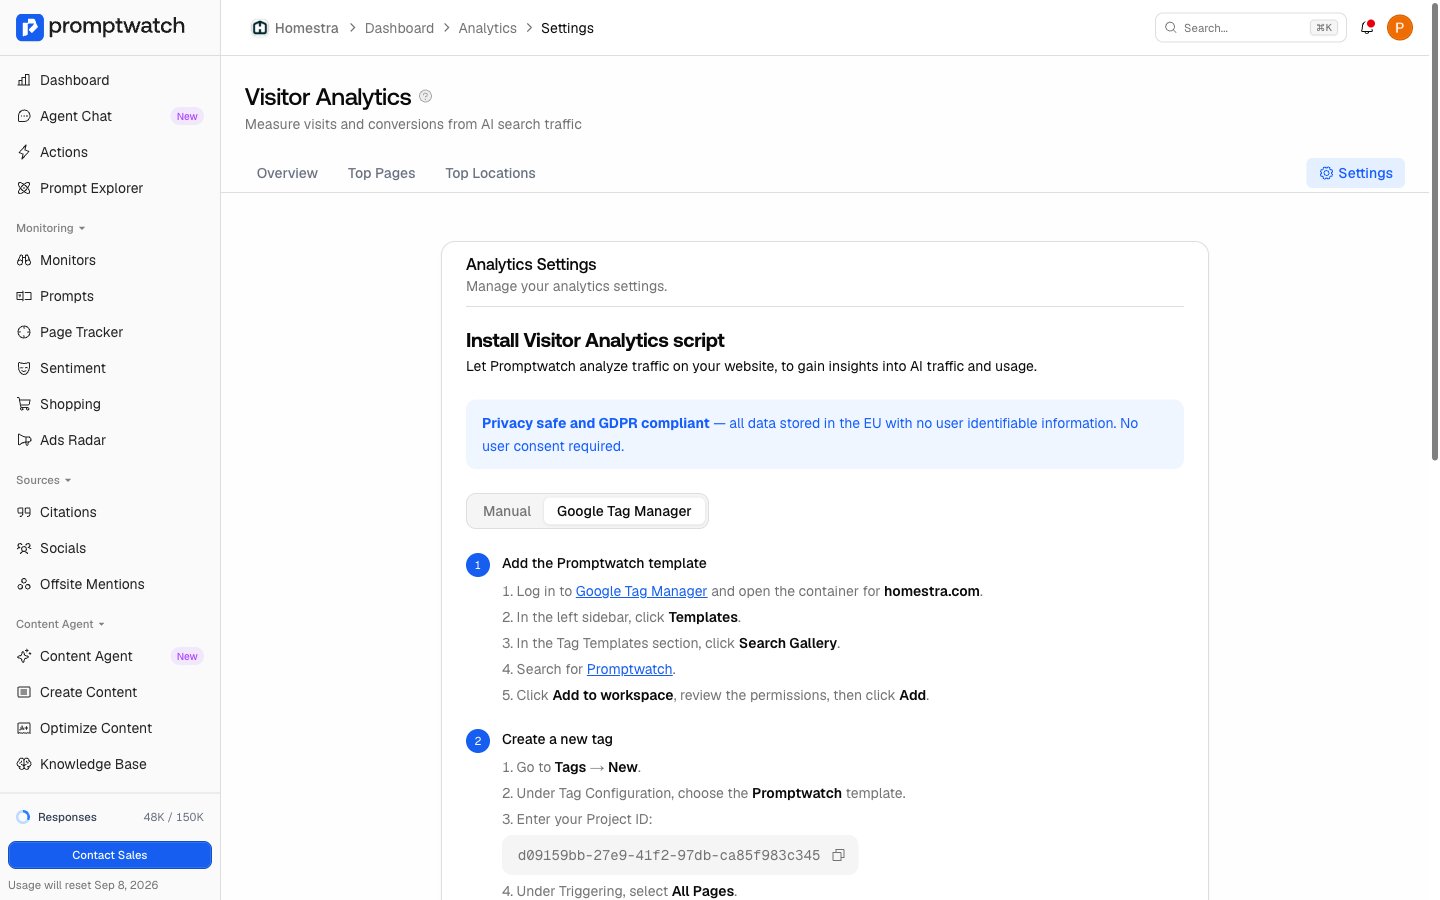Open the orange P user avatar
The width and height of the screenshot is (1440, 900).
(1400, 28)
